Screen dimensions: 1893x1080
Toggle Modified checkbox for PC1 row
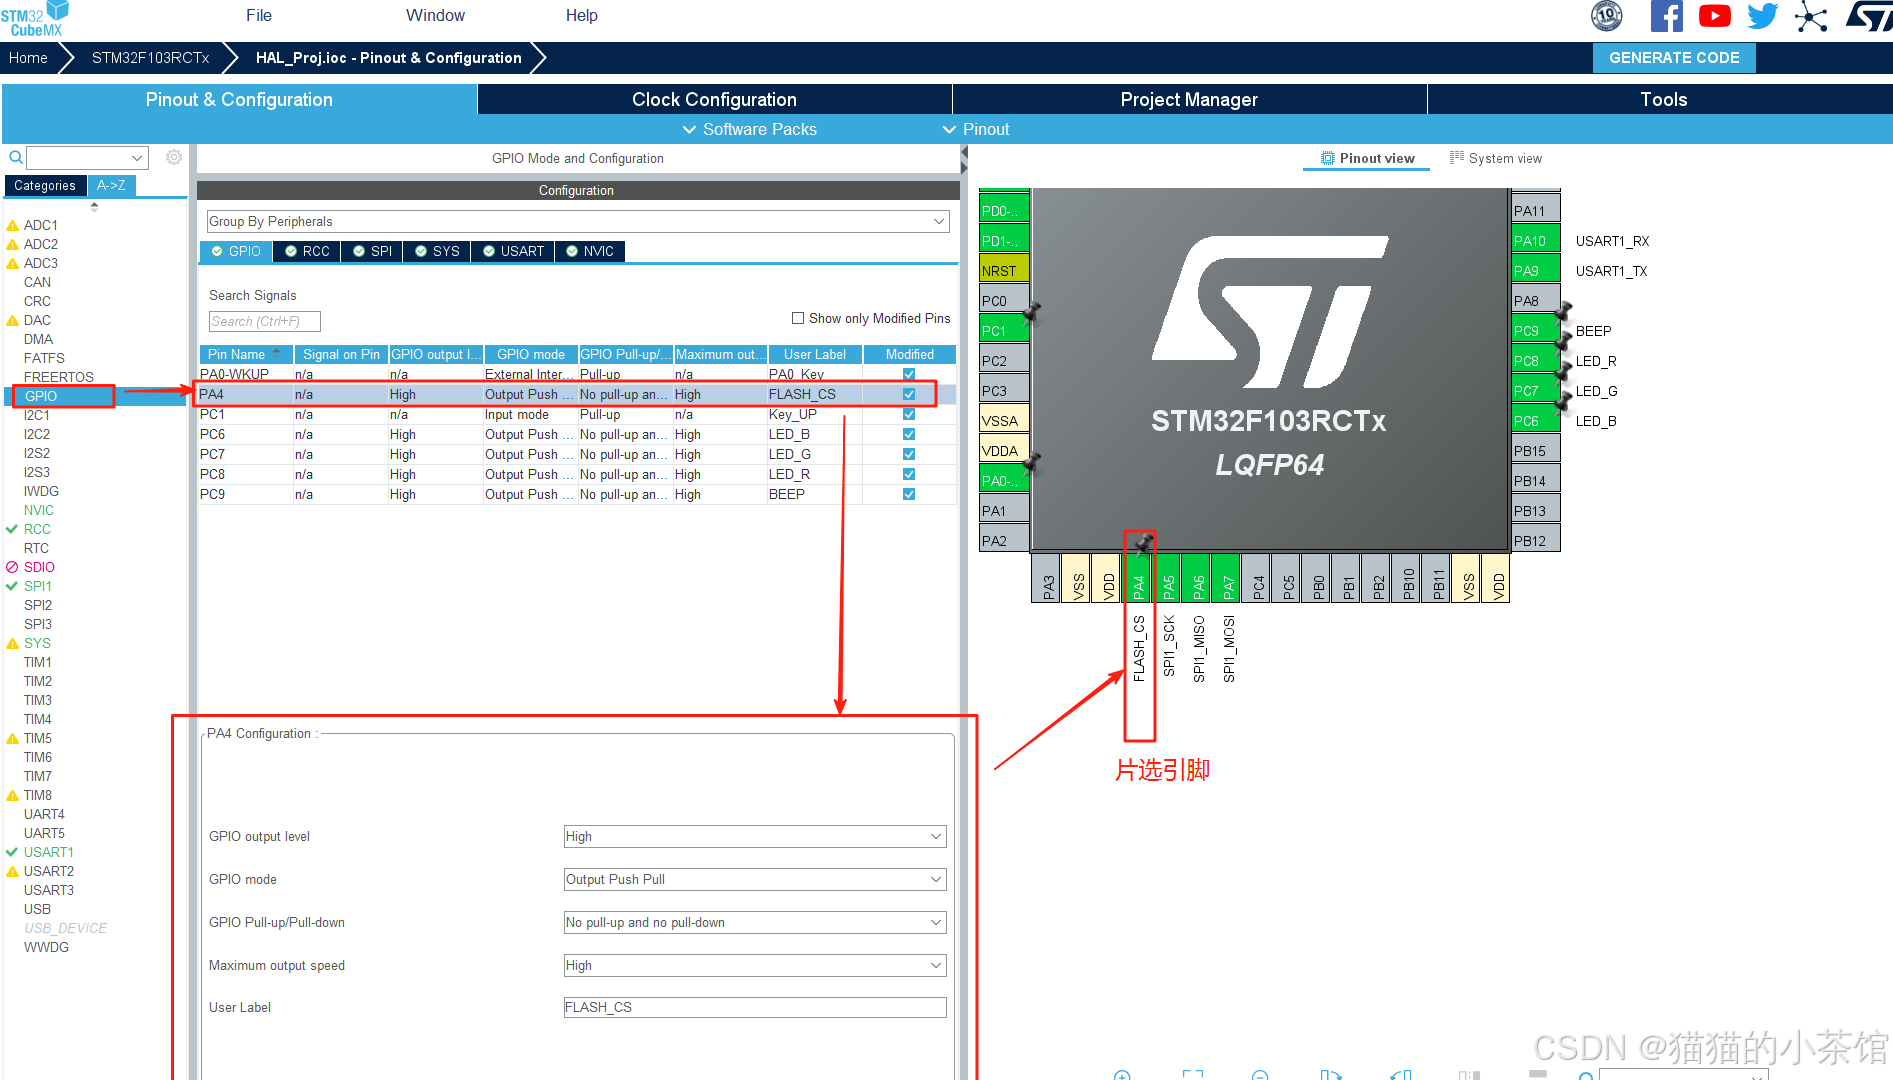click(x=909, y=414)
